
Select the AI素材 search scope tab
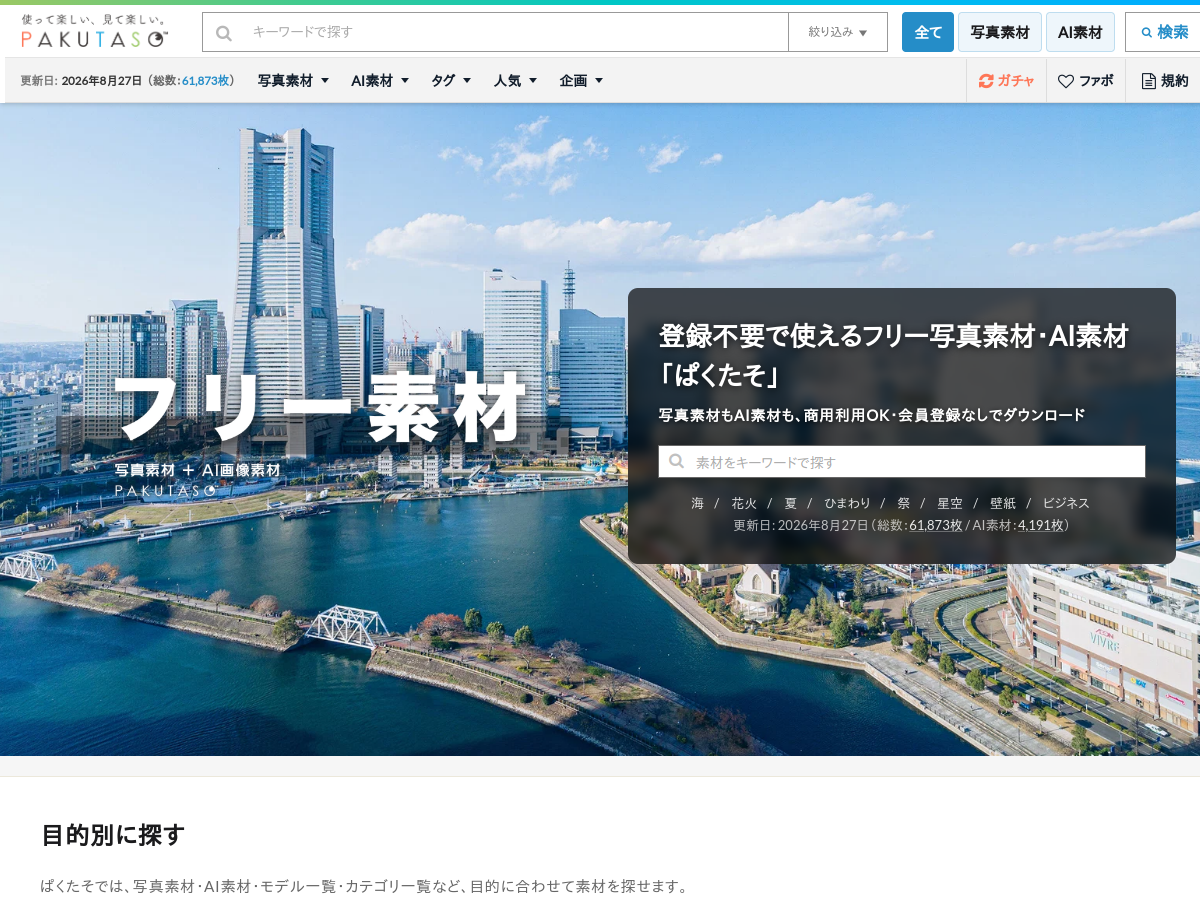pyautogui.click(x=1080, y=32)
